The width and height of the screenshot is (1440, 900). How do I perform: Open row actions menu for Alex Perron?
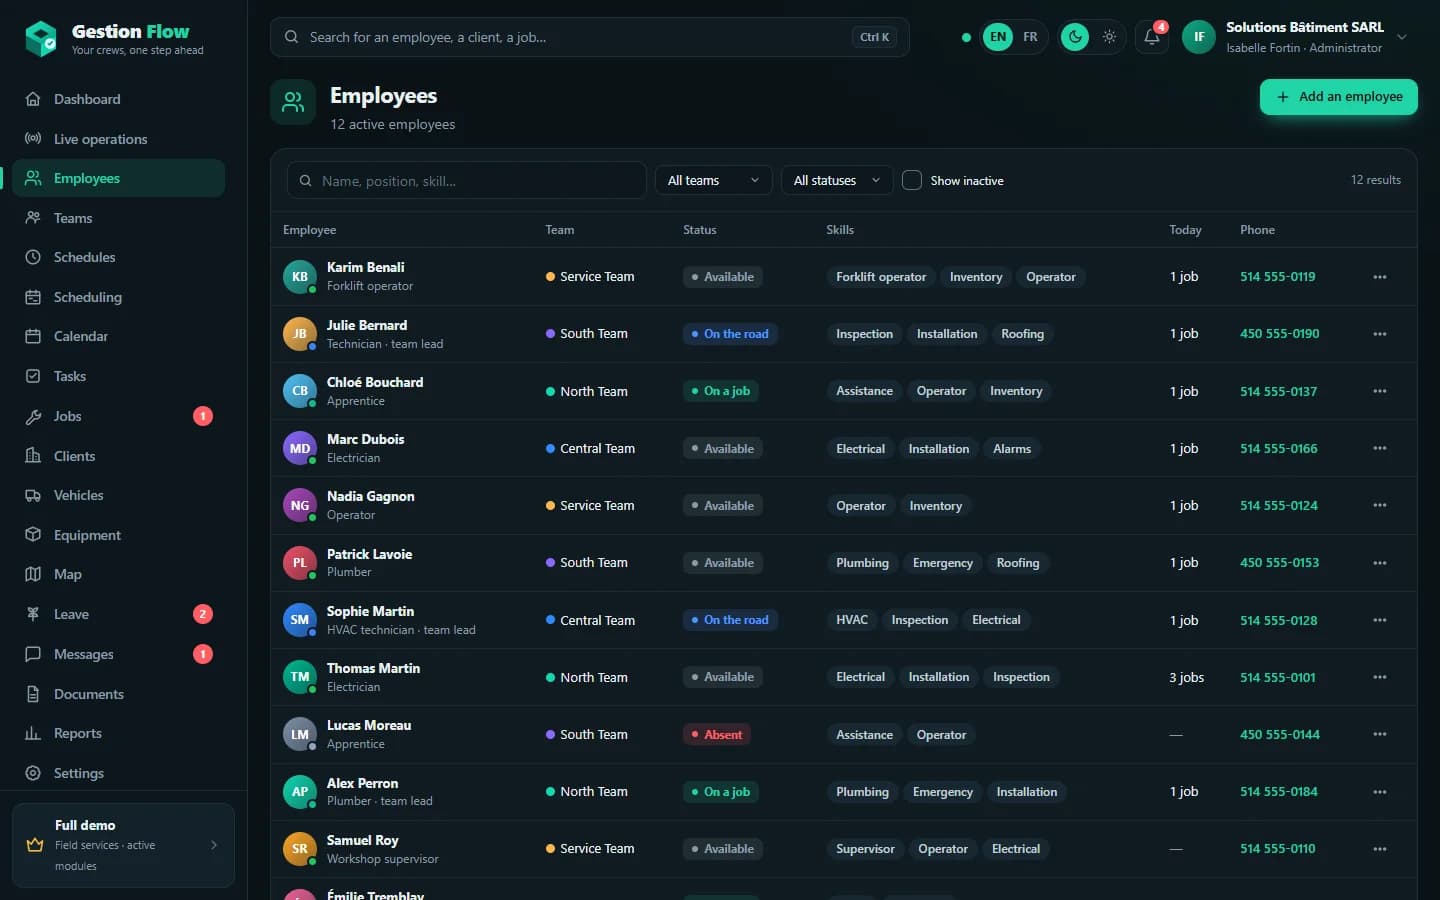pyautogui.click(x=1380, y=792)
